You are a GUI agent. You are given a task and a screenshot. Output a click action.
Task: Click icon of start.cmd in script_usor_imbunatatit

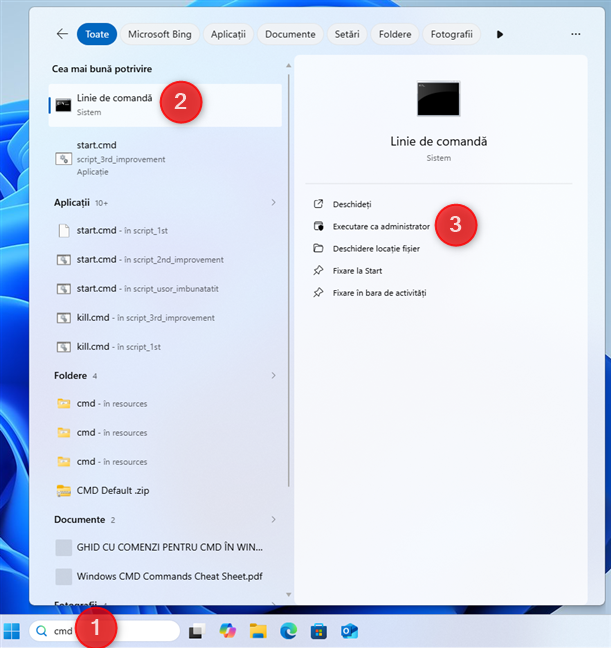pyautogui.click(x=63, y=289)
